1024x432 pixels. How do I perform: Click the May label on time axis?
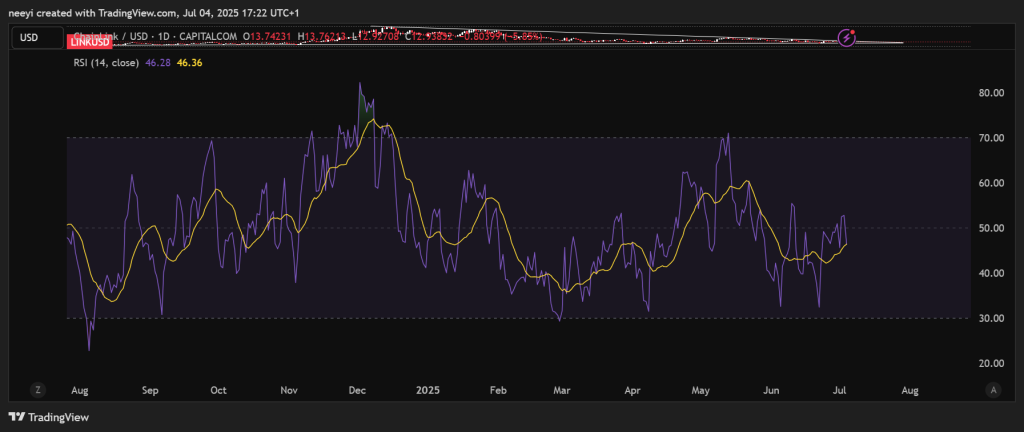tap(701, 391)
